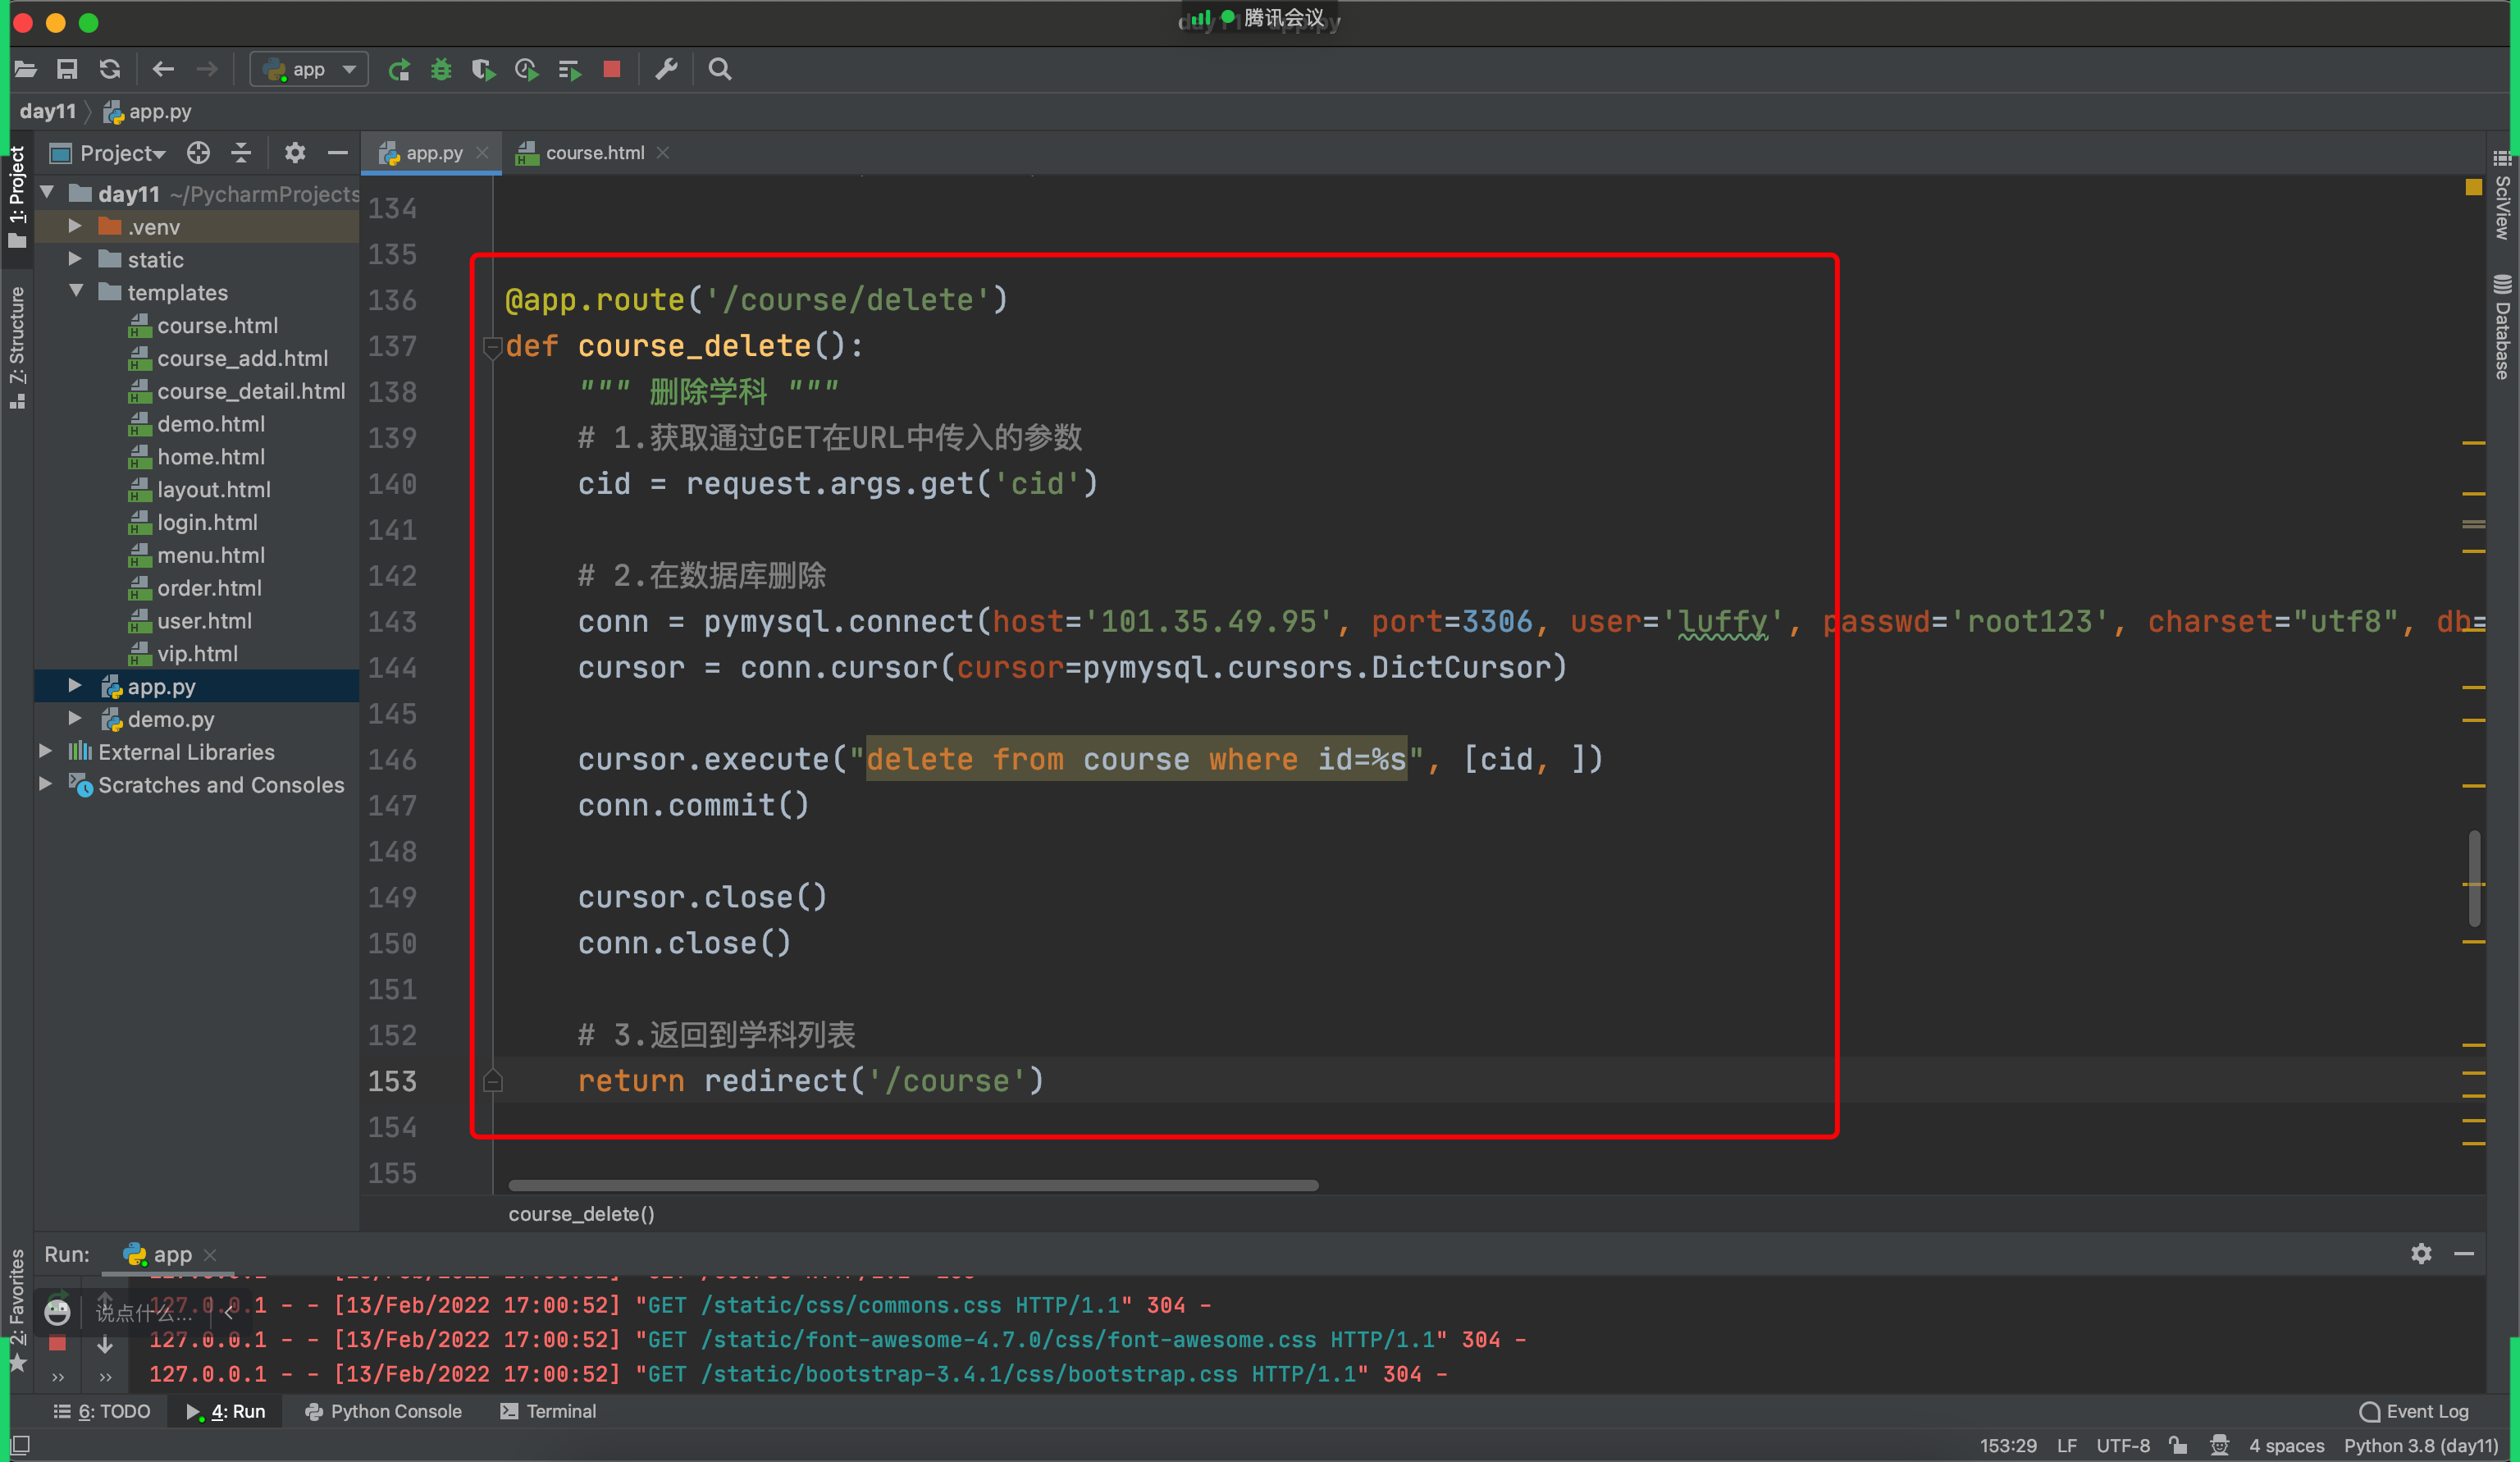Screen dimensions: 2520x1462
Task: Navigate back with the left arrow icon
Action: tap(163, 69)
